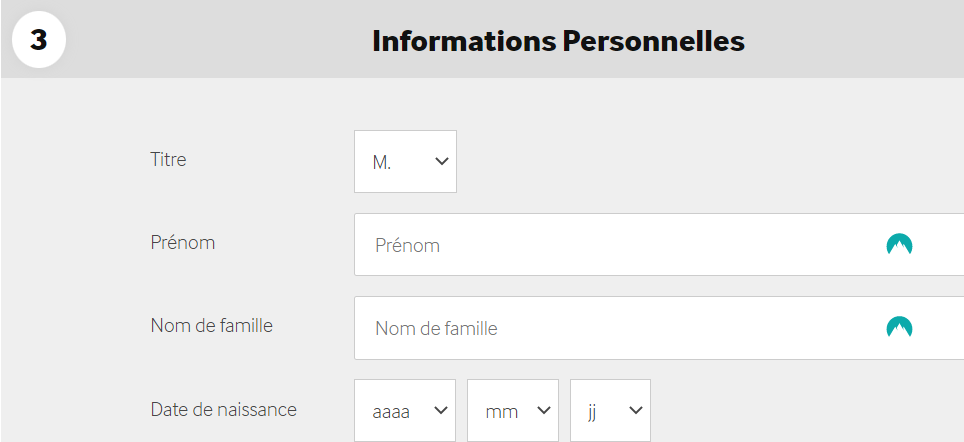Click the Prénom placeholder text inside the input
This screenshot has height=442, width=964.
407,245
